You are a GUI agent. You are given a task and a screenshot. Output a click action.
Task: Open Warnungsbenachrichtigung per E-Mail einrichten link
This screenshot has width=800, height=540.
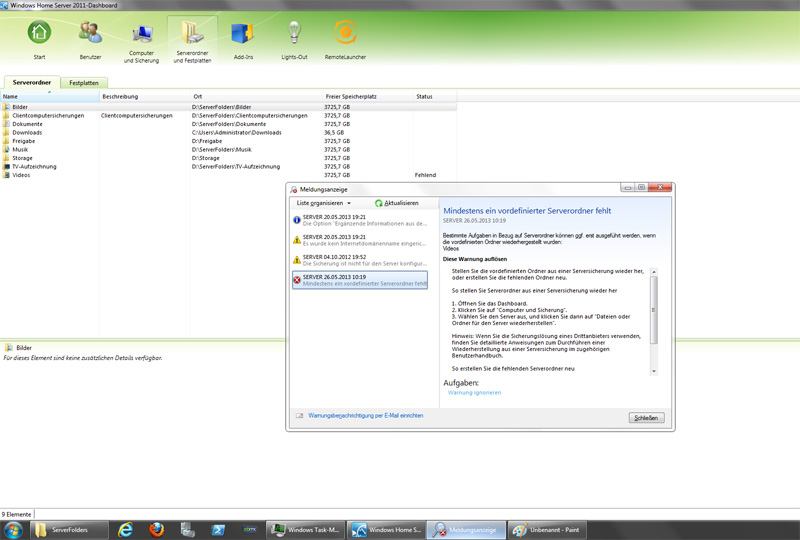[366, 415]
